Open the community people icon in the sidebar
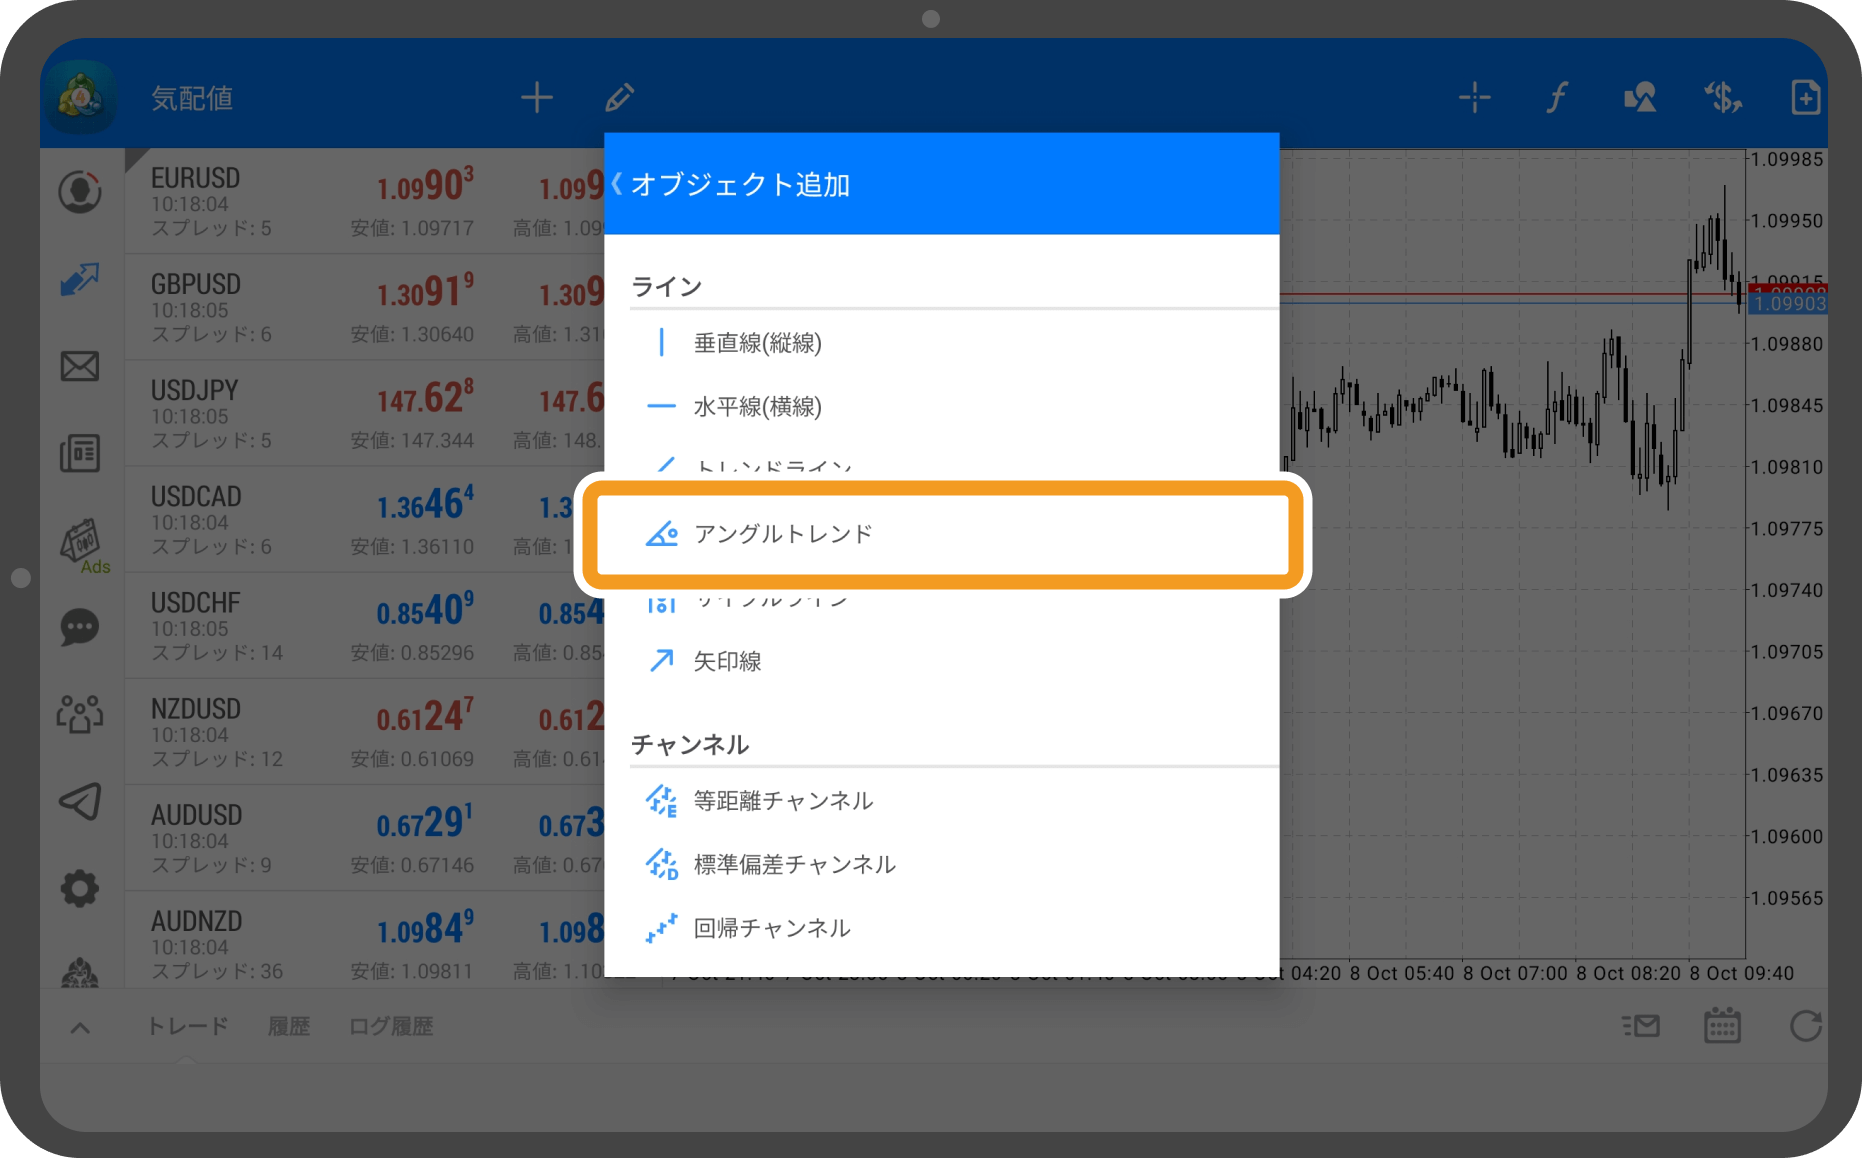1862x1158 pixels. tap(80, 714)
